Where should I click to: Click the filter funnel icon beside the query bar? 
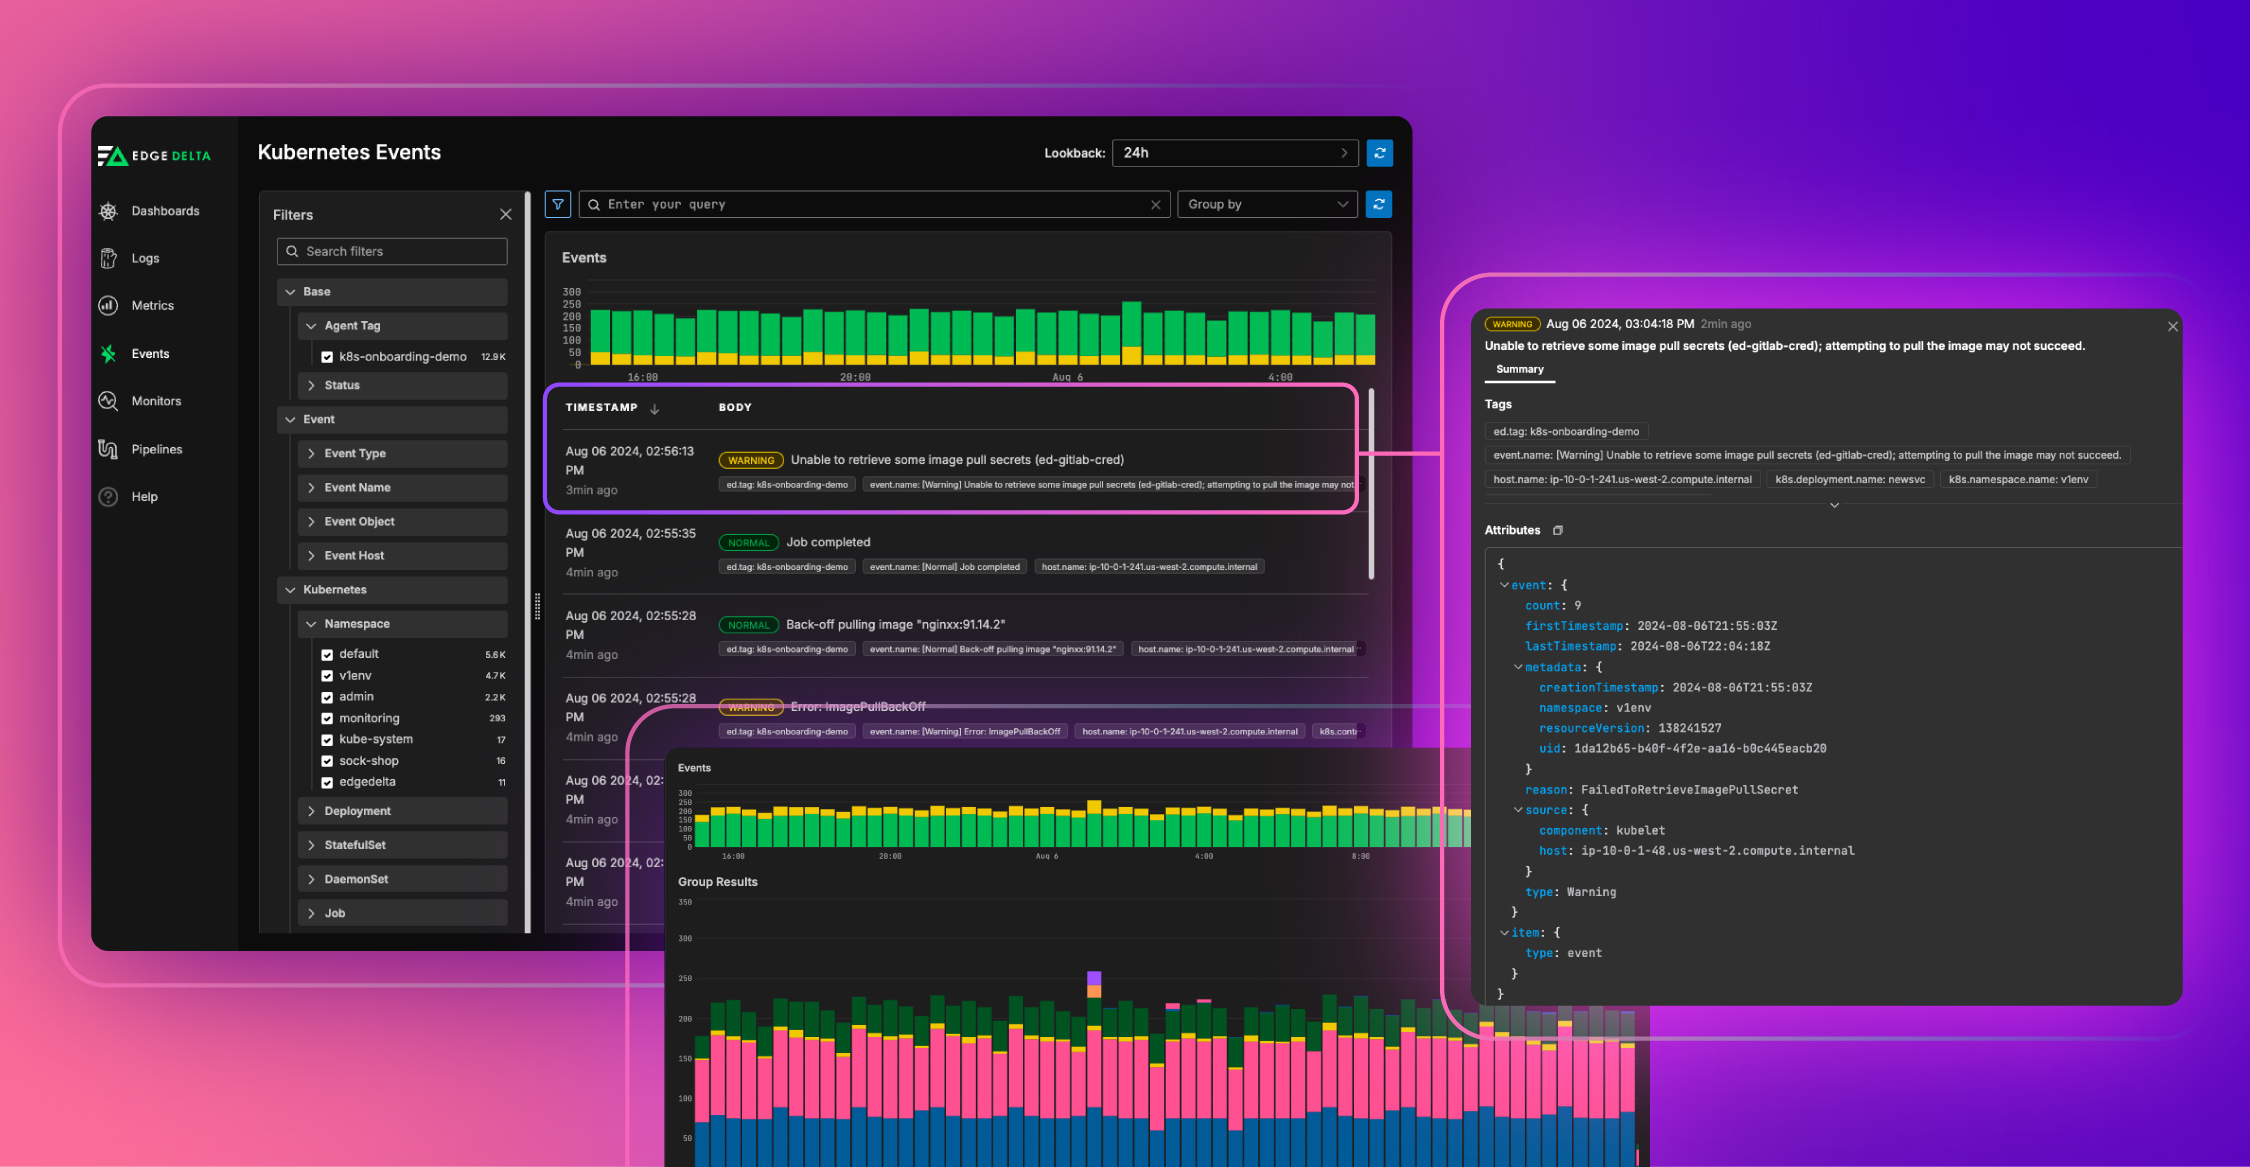pos(557,204)
